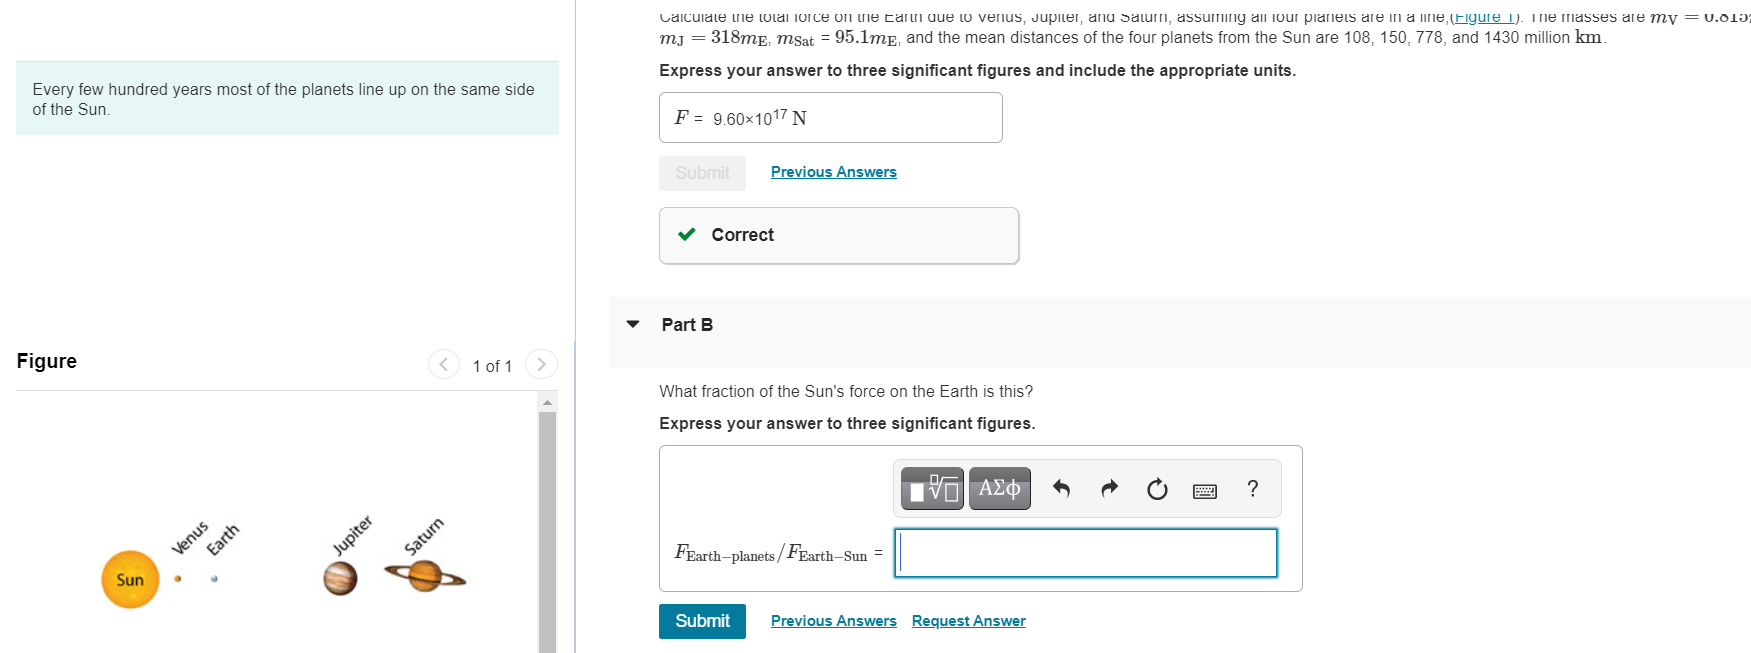1751x653 pixels.
Task: Open the Greek symbols ΑΣφ palette
Action: click(999, 489)
